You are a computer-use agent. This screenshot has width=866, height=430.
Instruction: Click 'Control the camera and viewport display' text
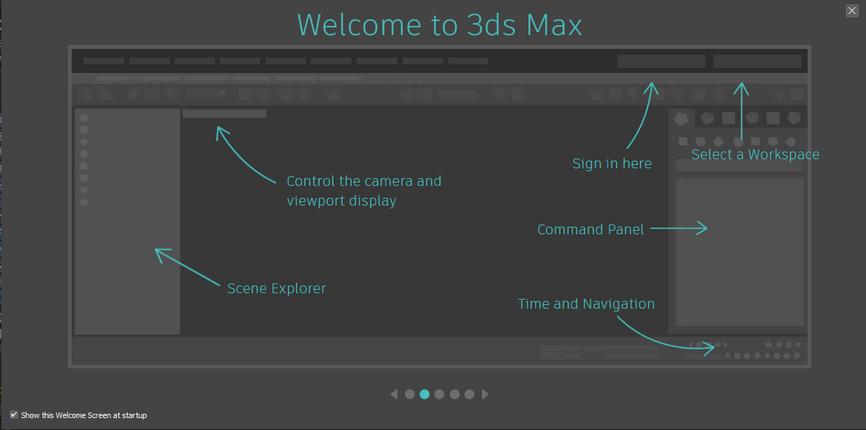point(364,191)
